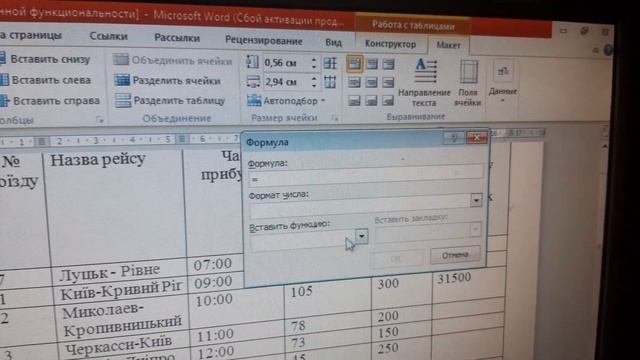Click Insert Left (Вставить слева)
The width and height of the screenshot is (640, 360).
tap(46, 80)
